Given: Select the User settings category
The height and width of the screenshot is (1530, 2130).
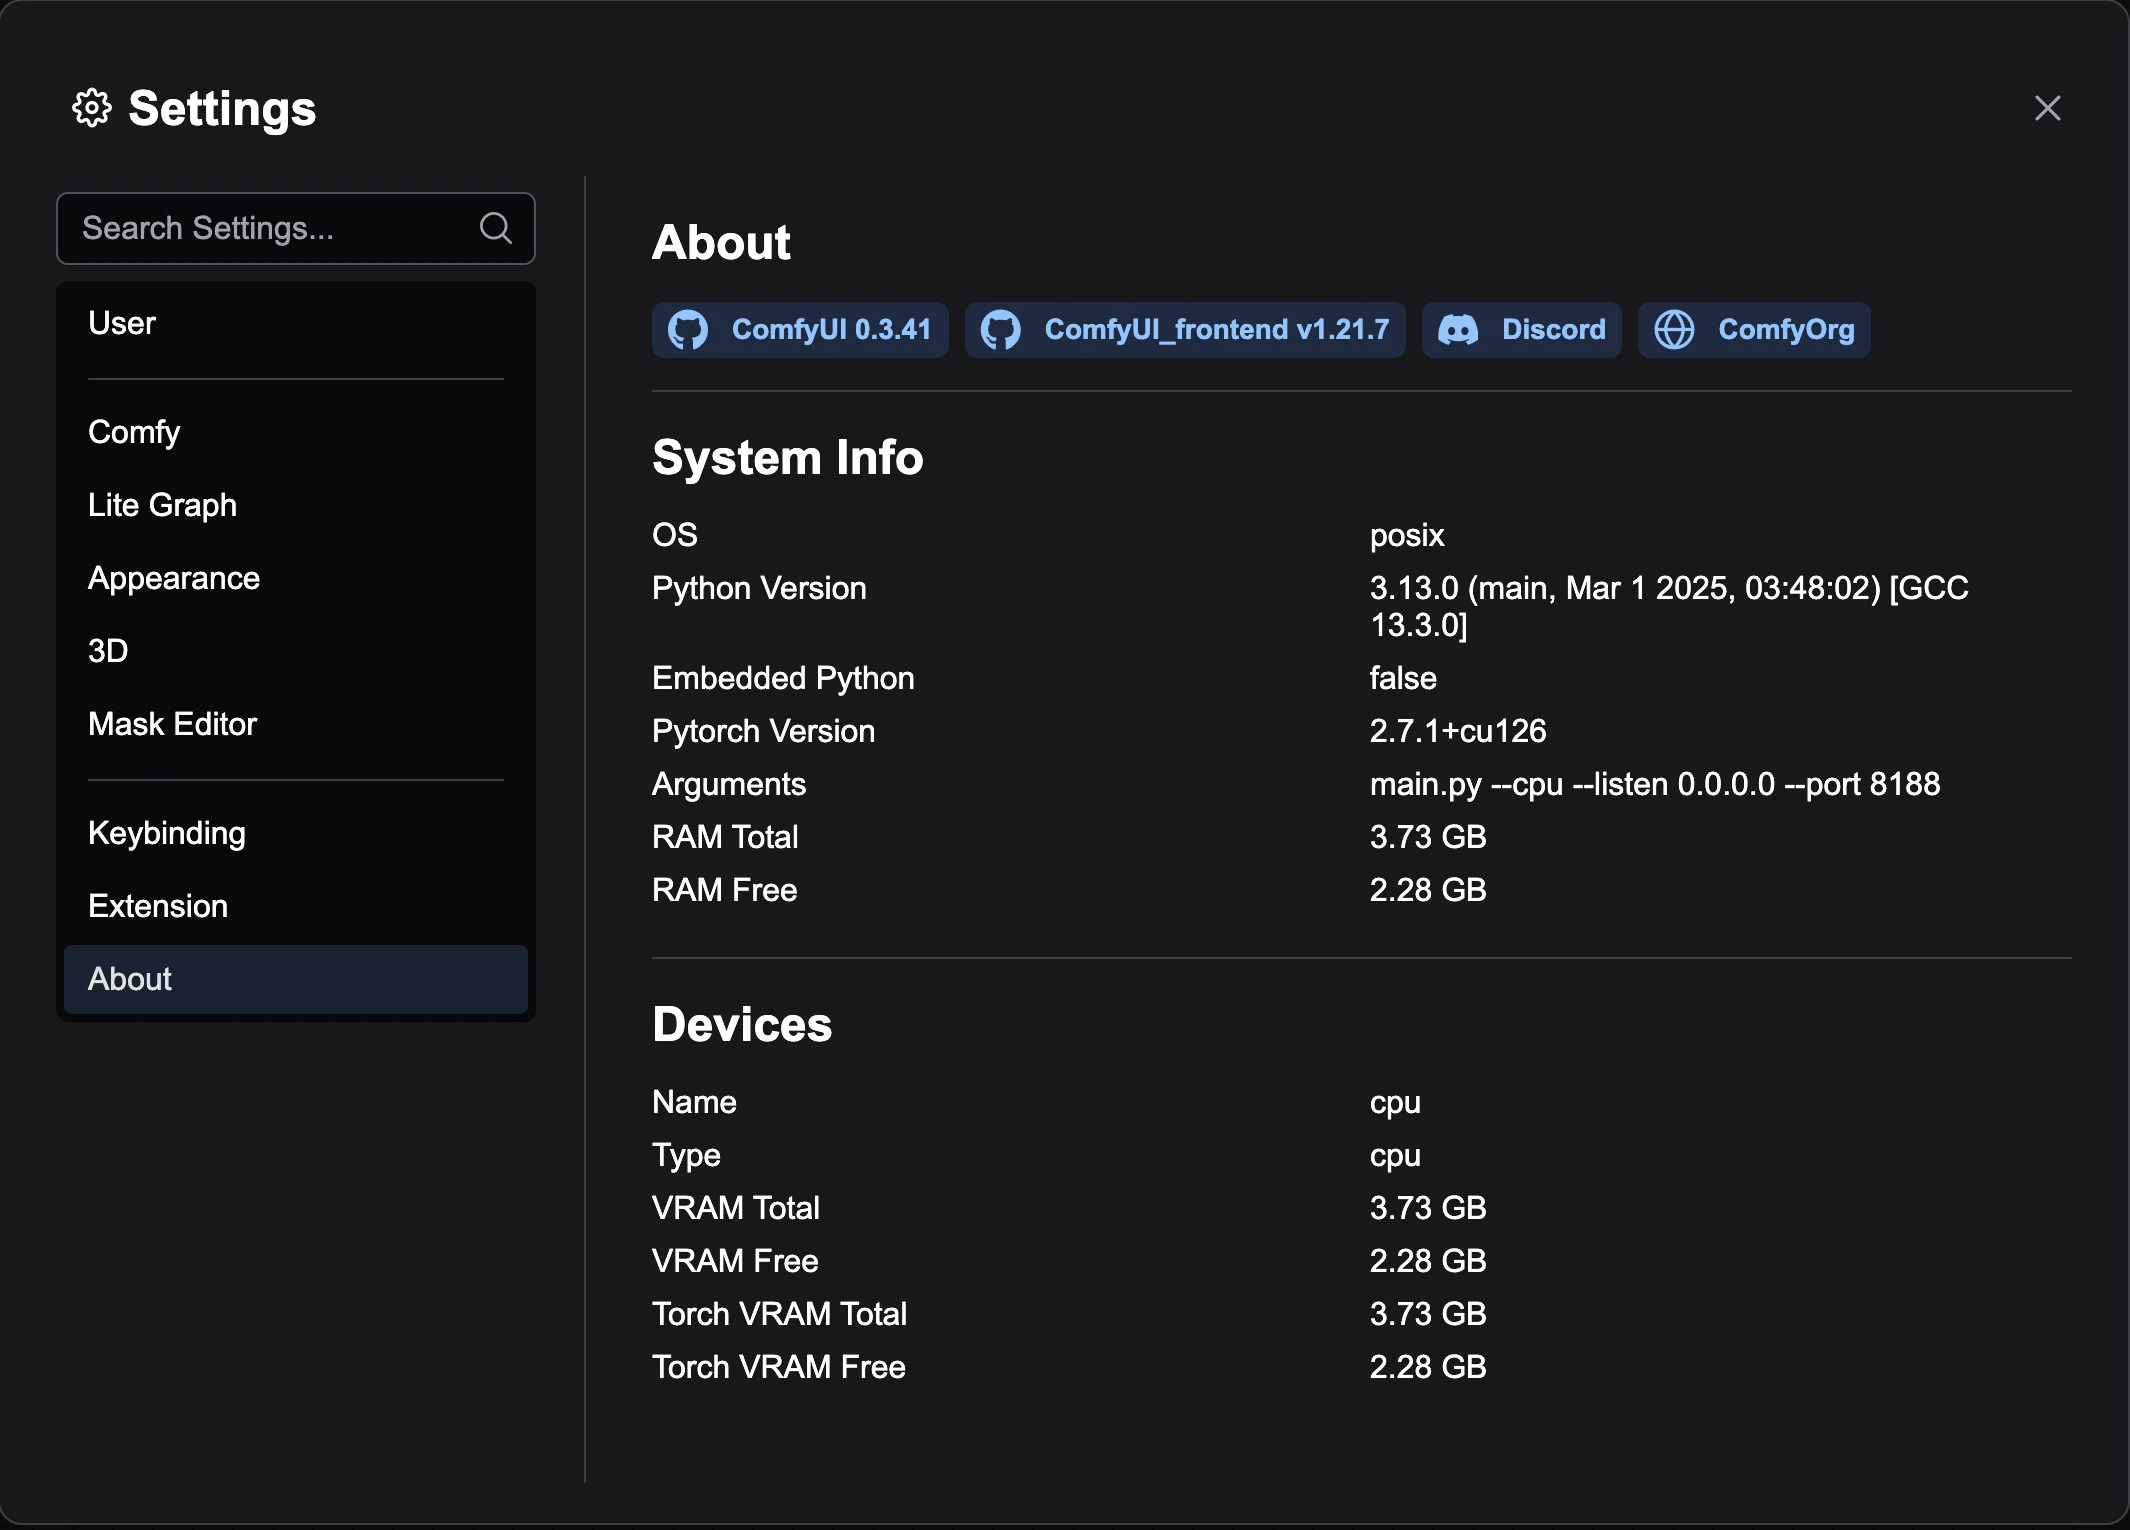Looking at the screenshot, I should [x=122, y=323].
